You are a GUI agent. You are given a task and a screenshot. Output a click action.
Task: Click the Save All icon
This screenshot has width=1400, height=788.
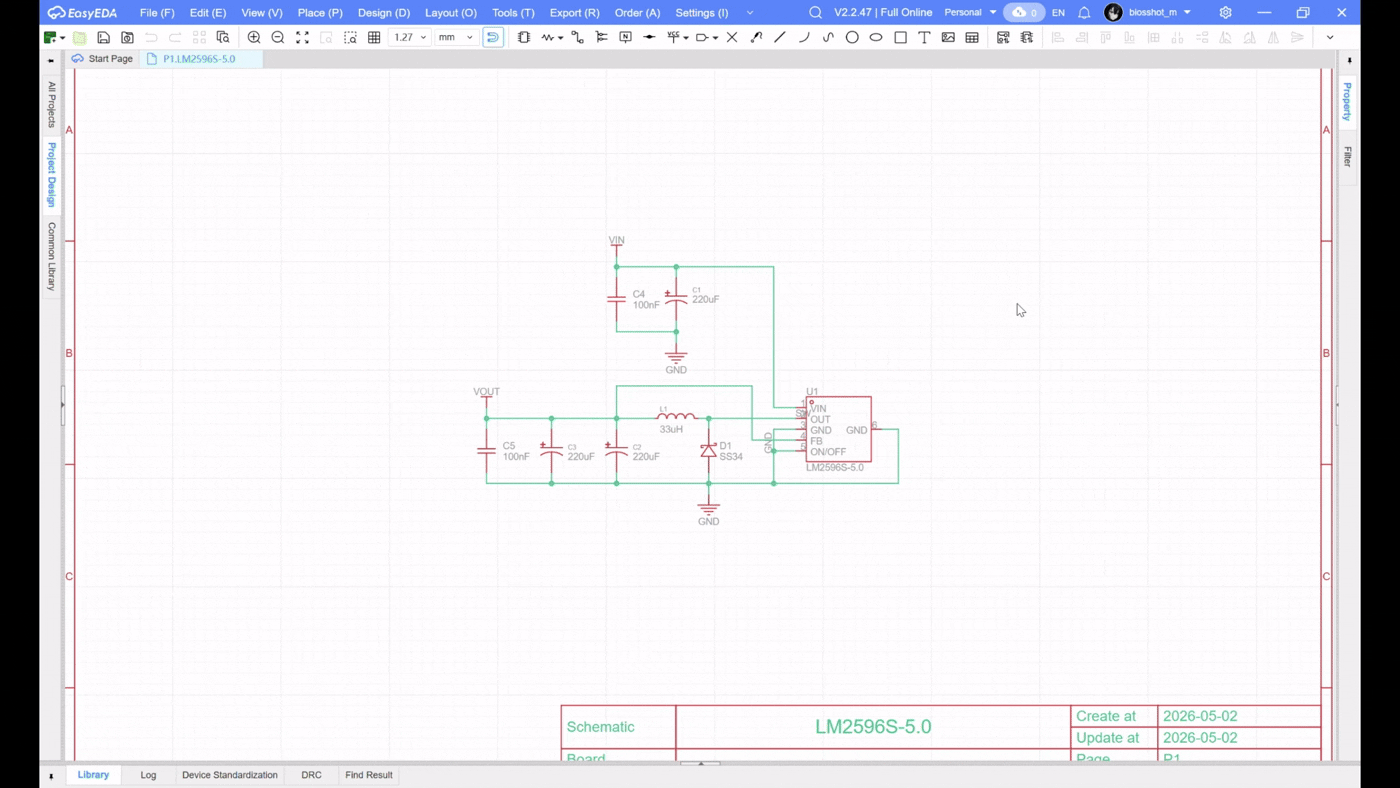coord(127,37)
